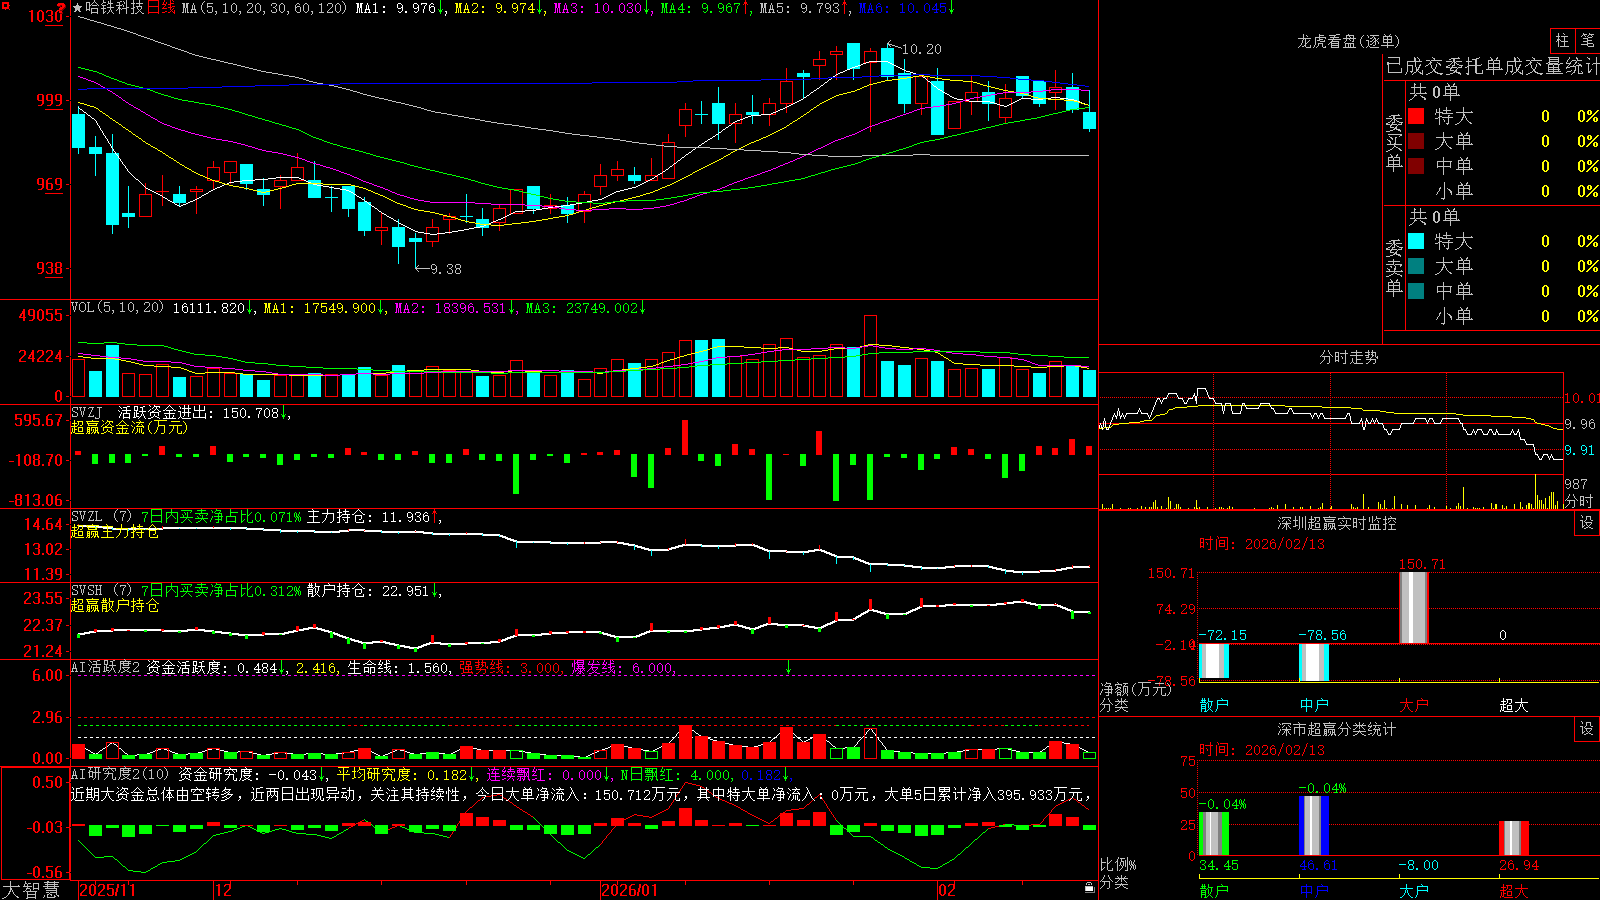Viewport: 1600px width, 900px height.
Task: Open 设 settings for 深圳超赢实时监控 panel
Action: click(1587, 523)
